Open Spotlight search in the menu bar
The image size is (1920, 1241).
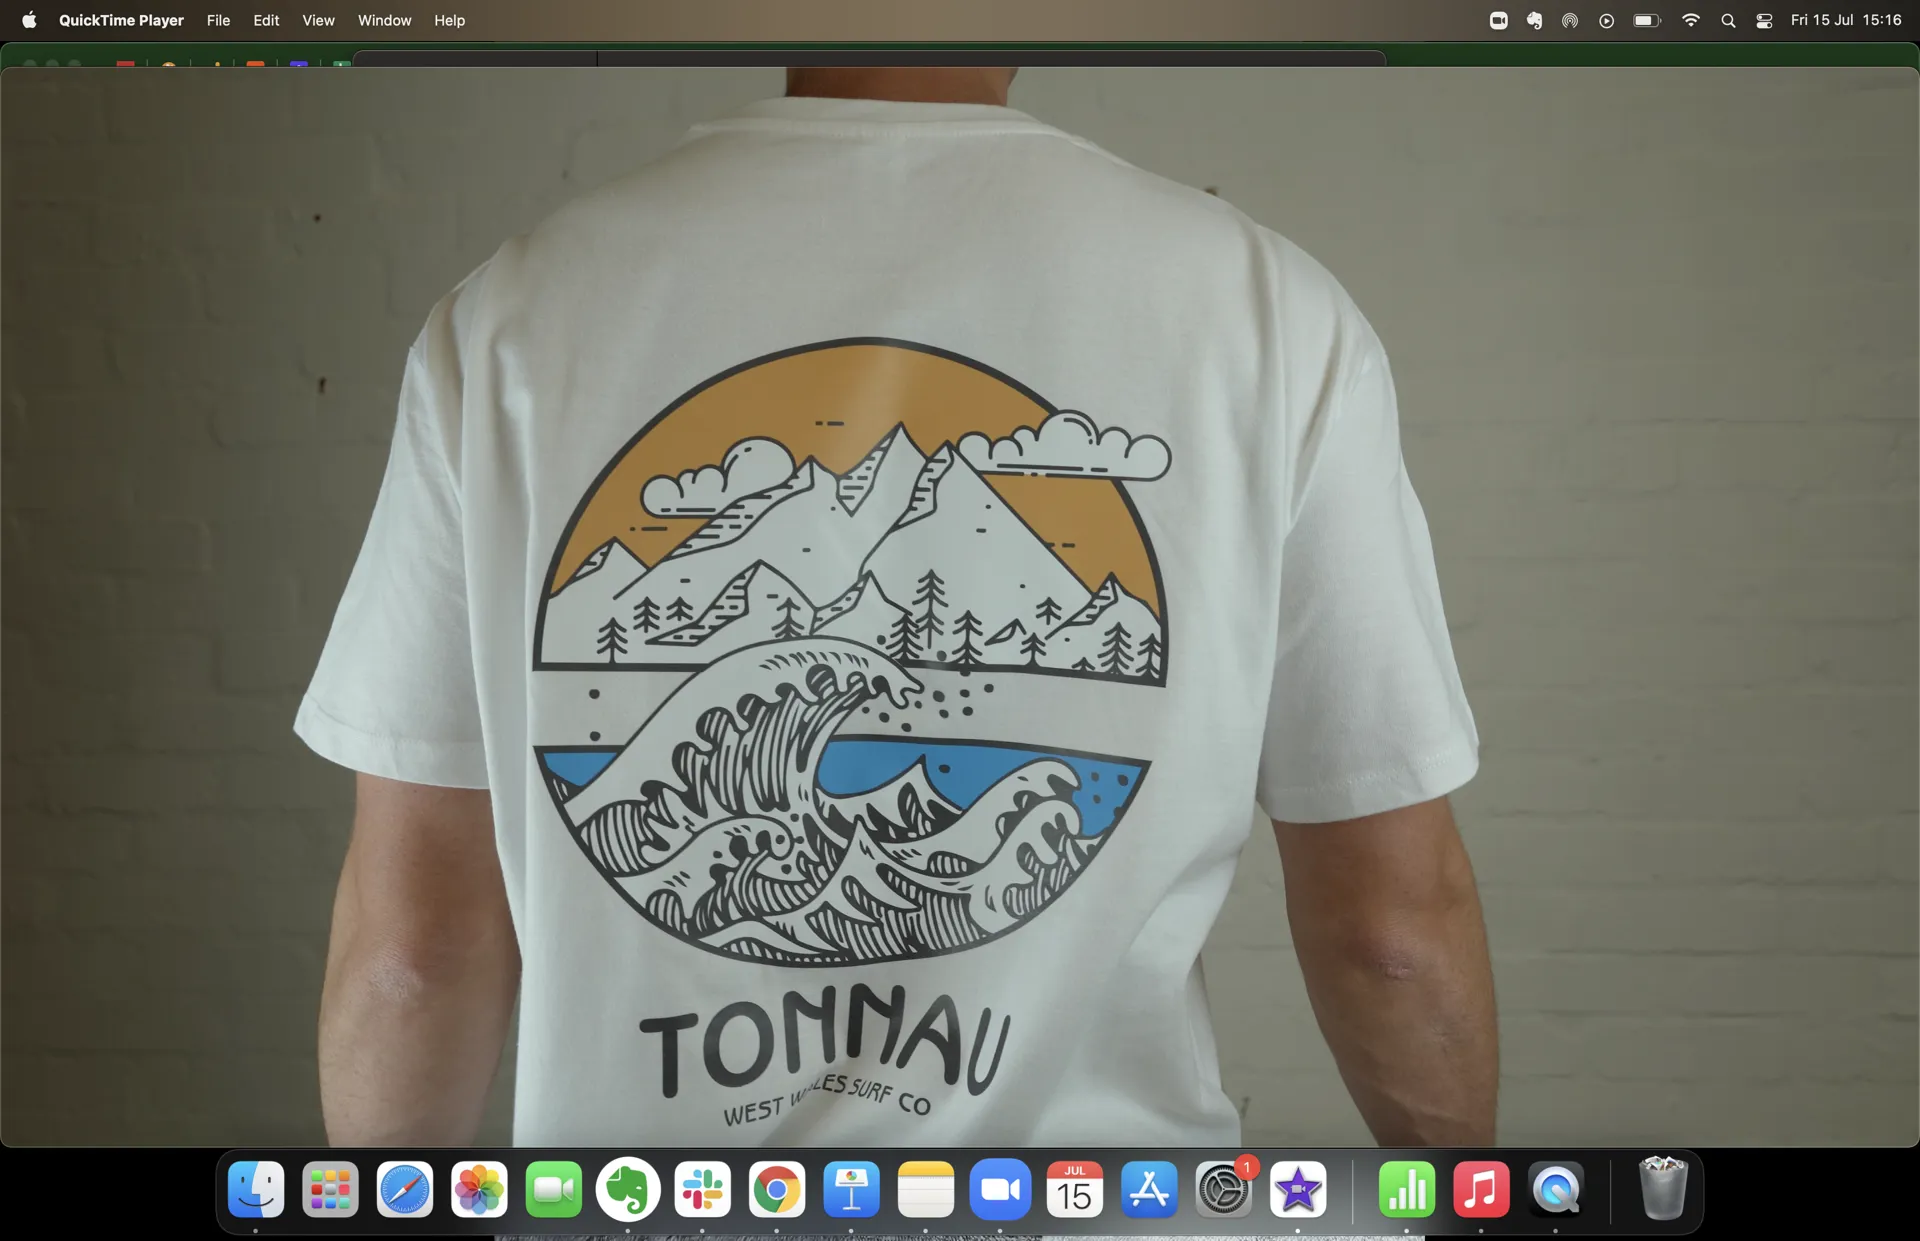[x=1728, y=20]
